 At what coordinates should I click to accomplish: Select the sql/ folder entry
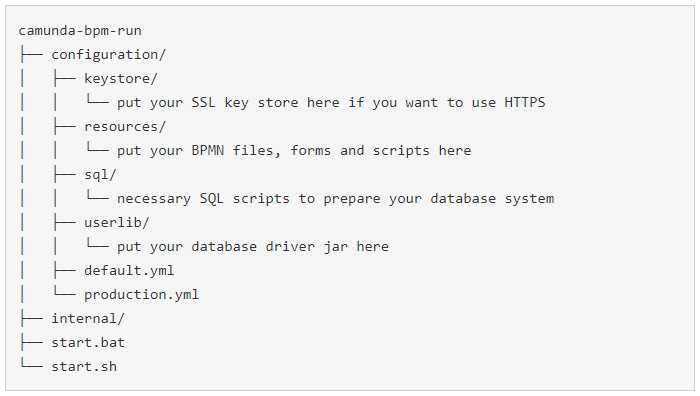[x=100, y=175]
